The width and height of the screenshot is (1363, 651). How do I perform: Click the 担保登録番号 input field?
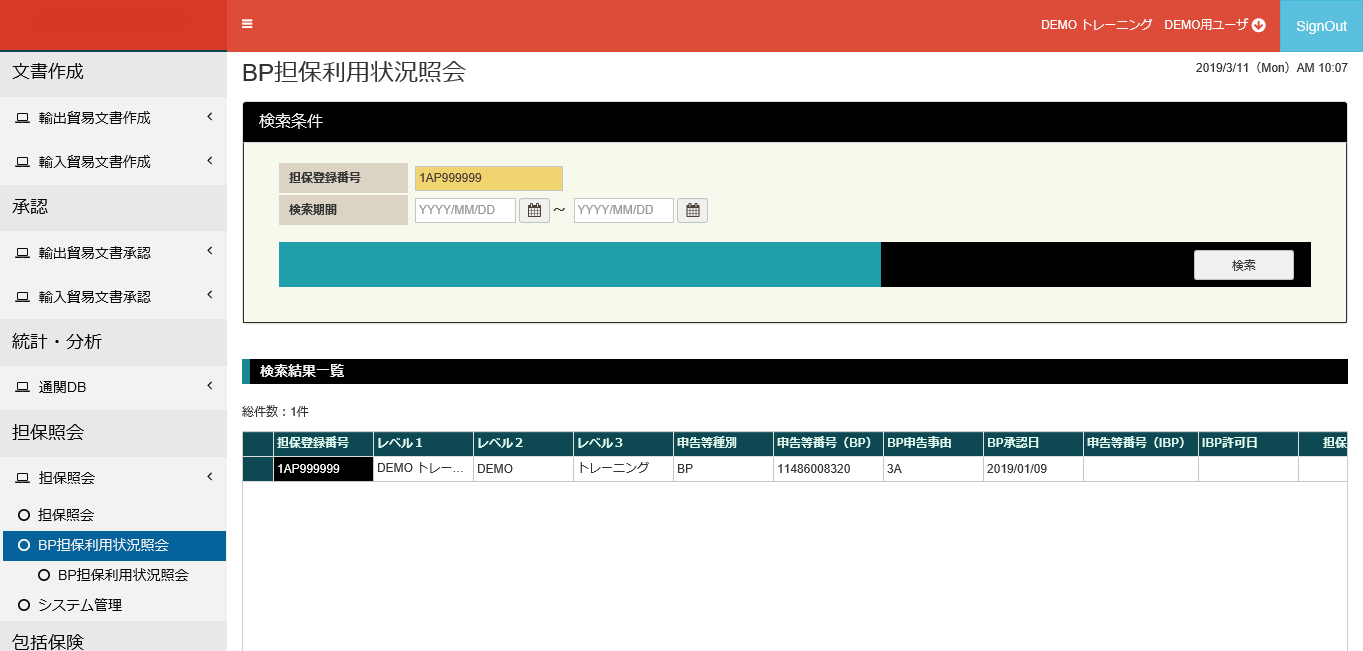coord(489,178)
